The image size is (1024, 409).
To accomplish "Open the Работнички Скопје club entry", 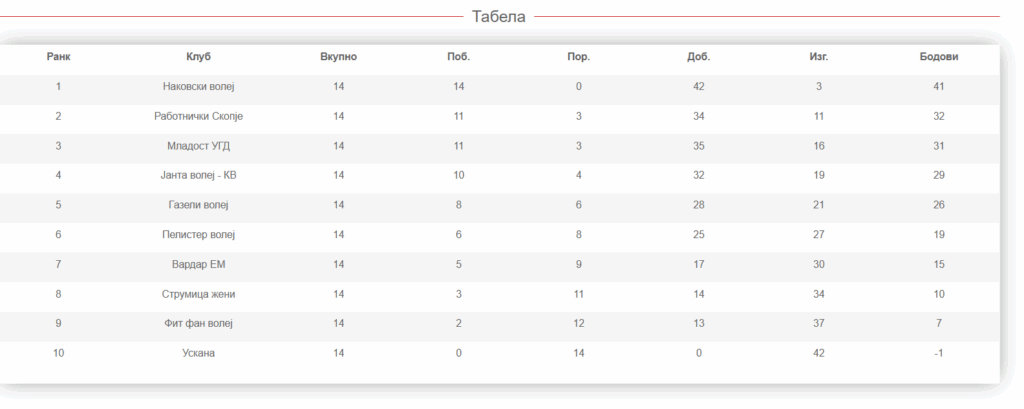I will click(x=198, y=116).
